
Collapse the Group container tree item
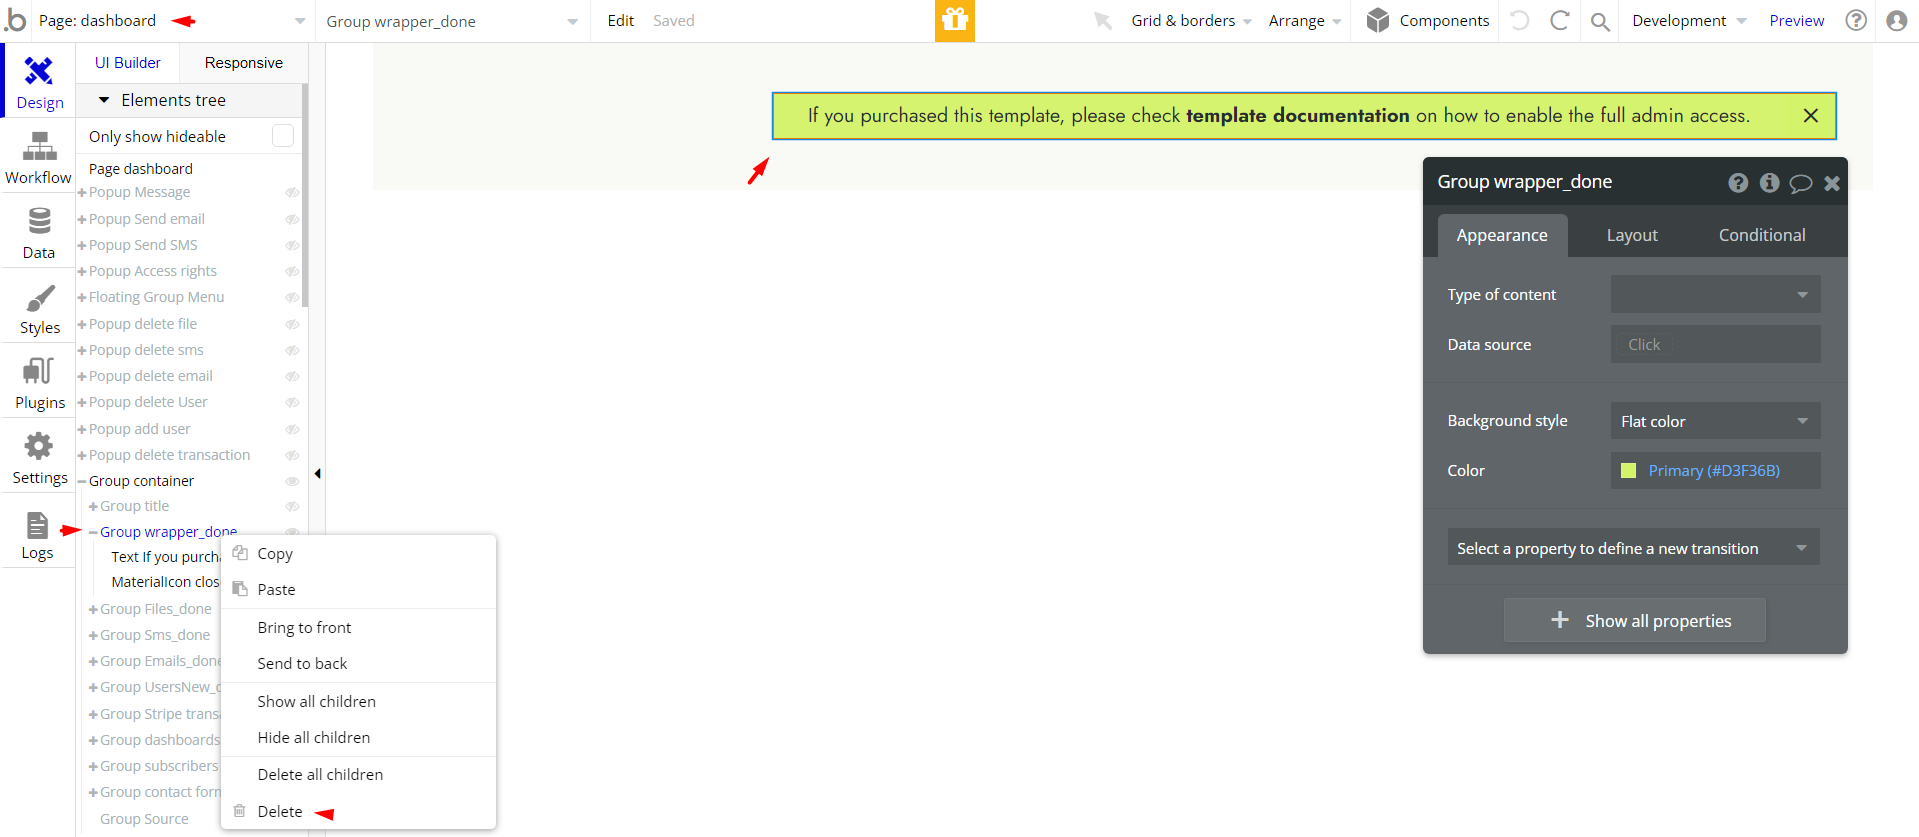pyautogui.click(x=82, y=481)
